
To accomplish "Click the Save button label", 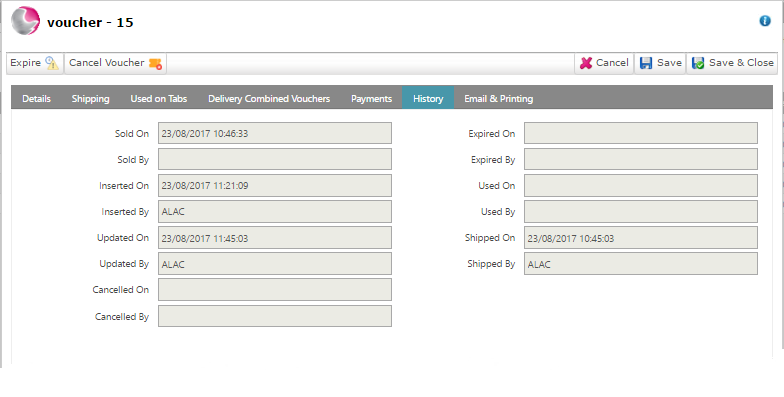I will coord(669,63).
